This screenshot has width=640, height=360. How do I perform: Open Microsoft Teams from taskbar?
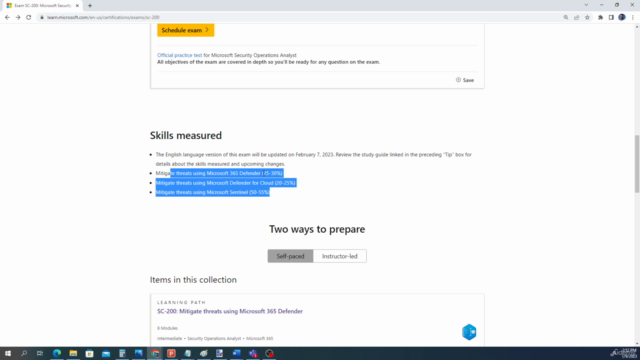[253, 353]
